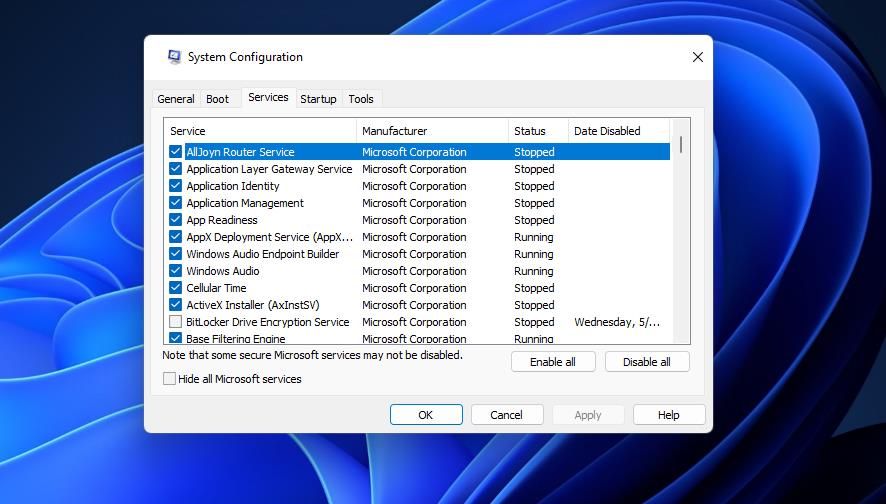
Task: Select the Application Identity row text
Action: tap(233, 186)
